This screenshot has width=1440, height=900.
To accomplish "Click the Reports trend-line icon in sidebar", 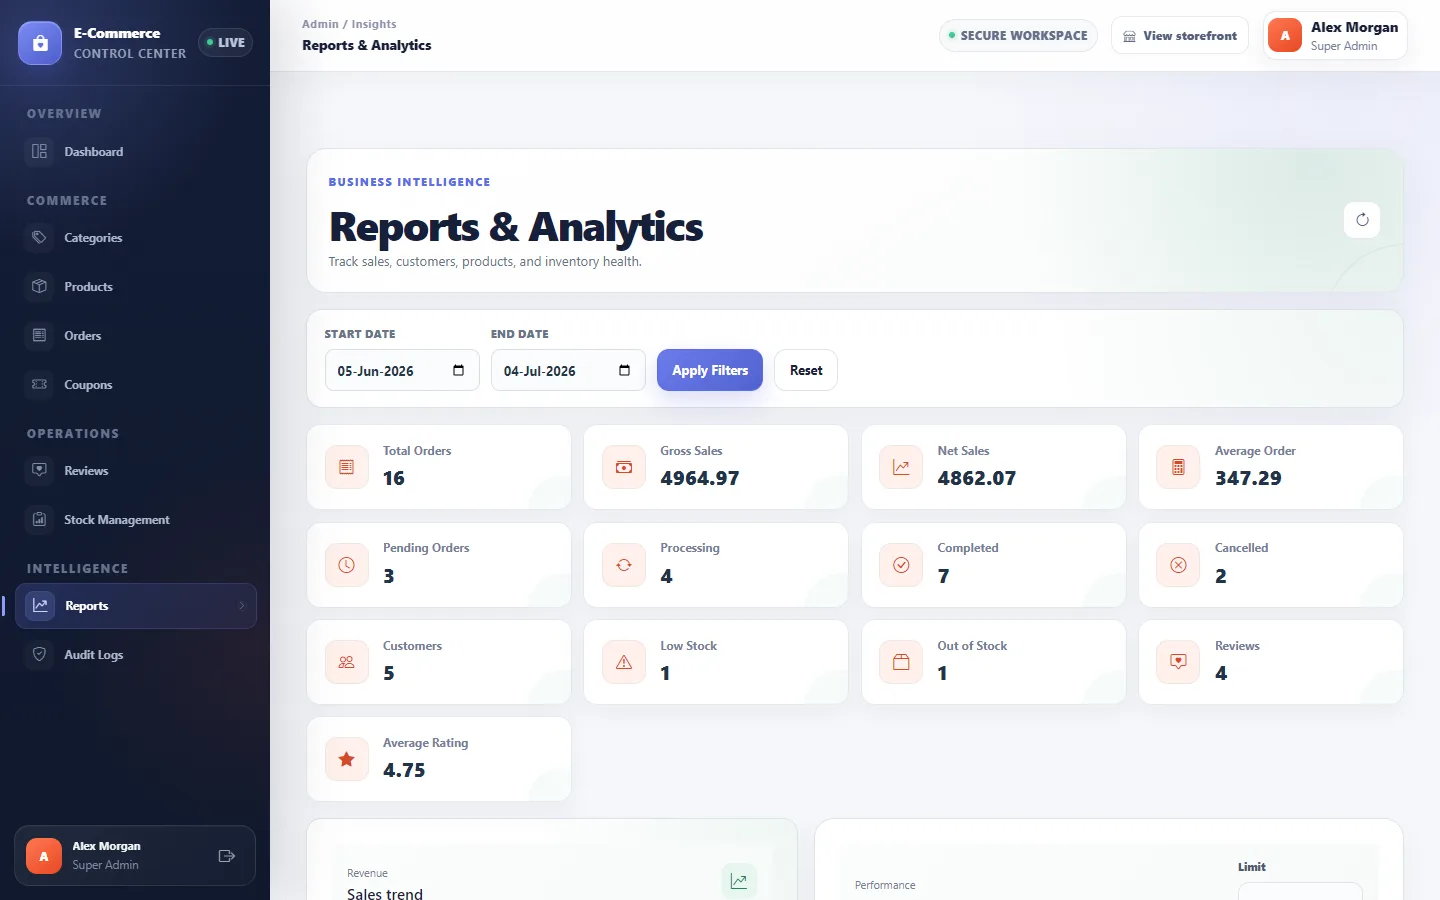I will (40, 605).
